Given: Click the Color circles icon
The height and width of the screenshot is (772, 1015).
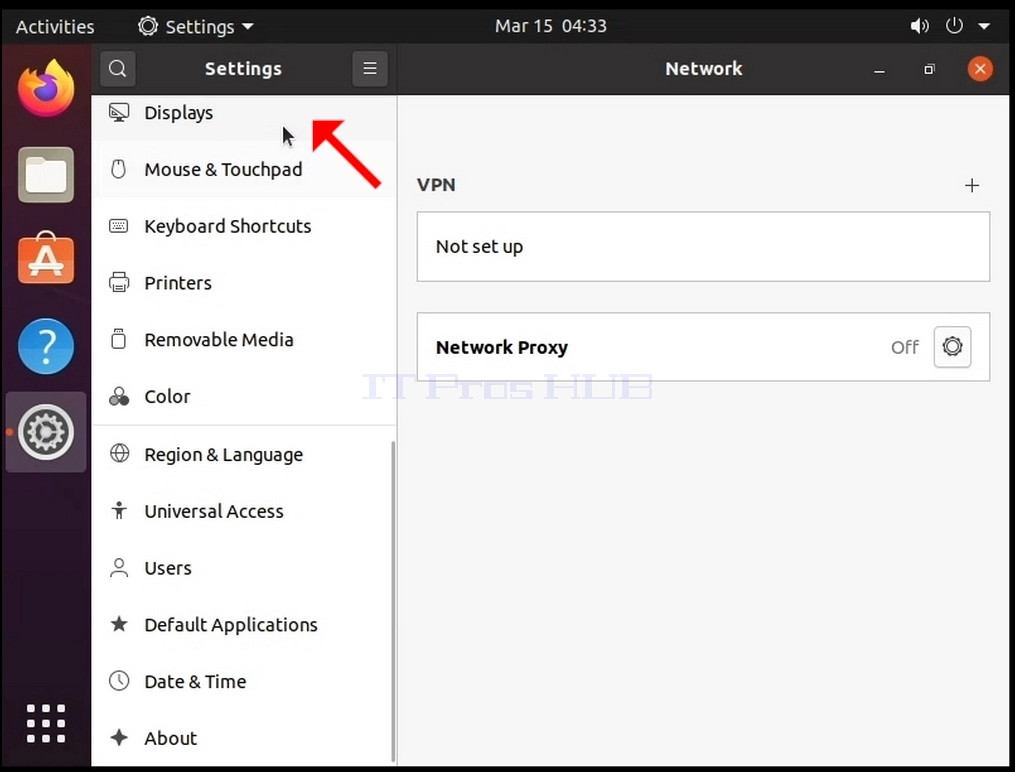Looking at the screenshot, I should 118,396.
